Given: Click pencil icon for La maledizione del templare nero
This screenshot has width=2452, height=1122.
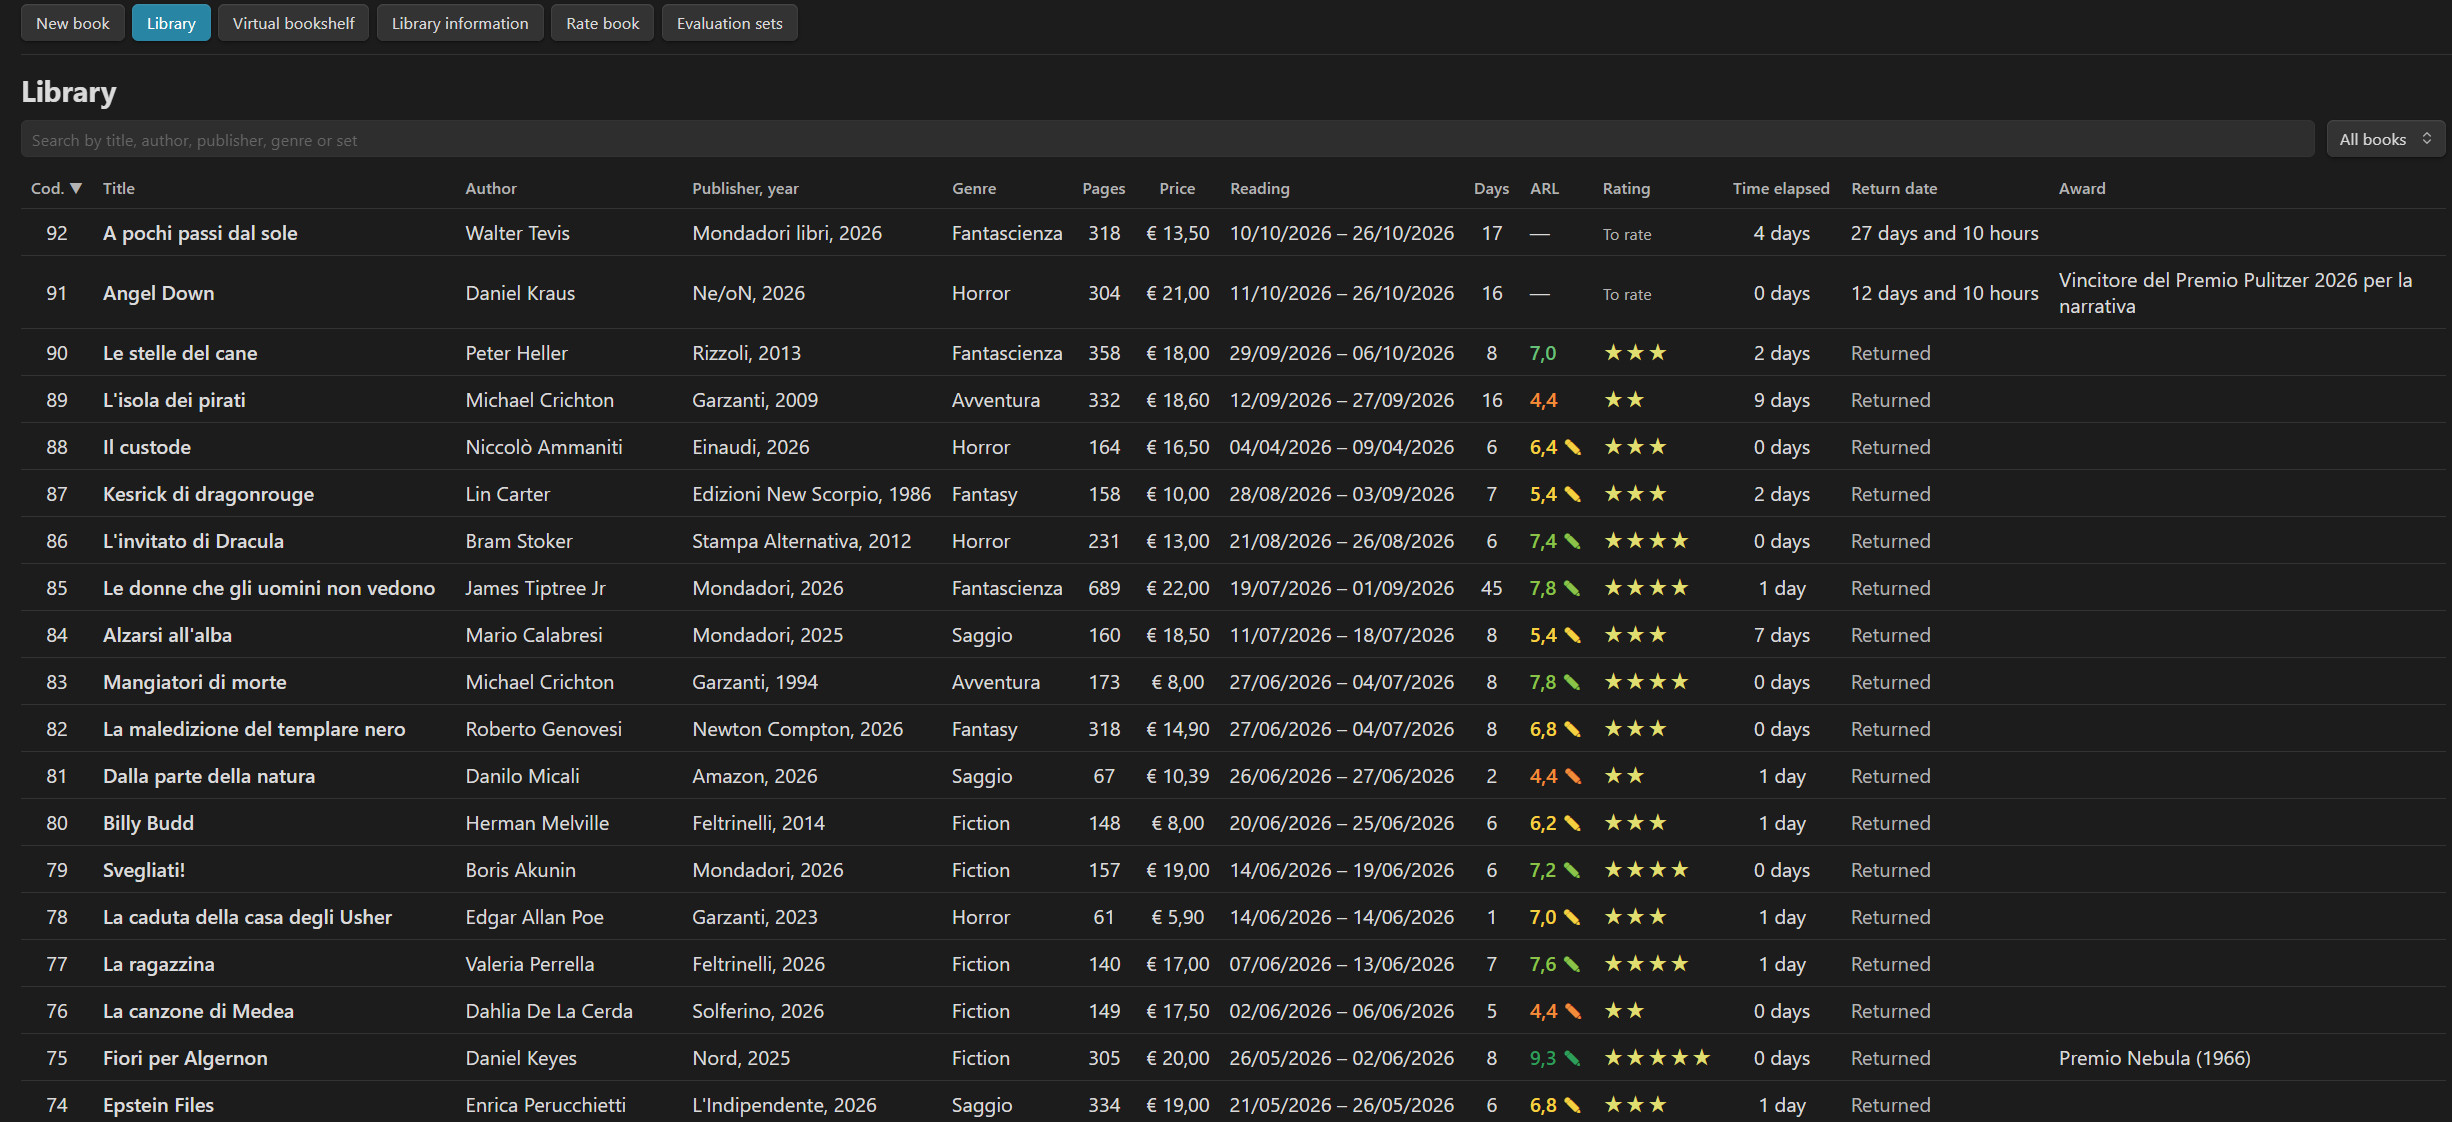Looking at the screenshot, I should click(x=1573, y=729).
